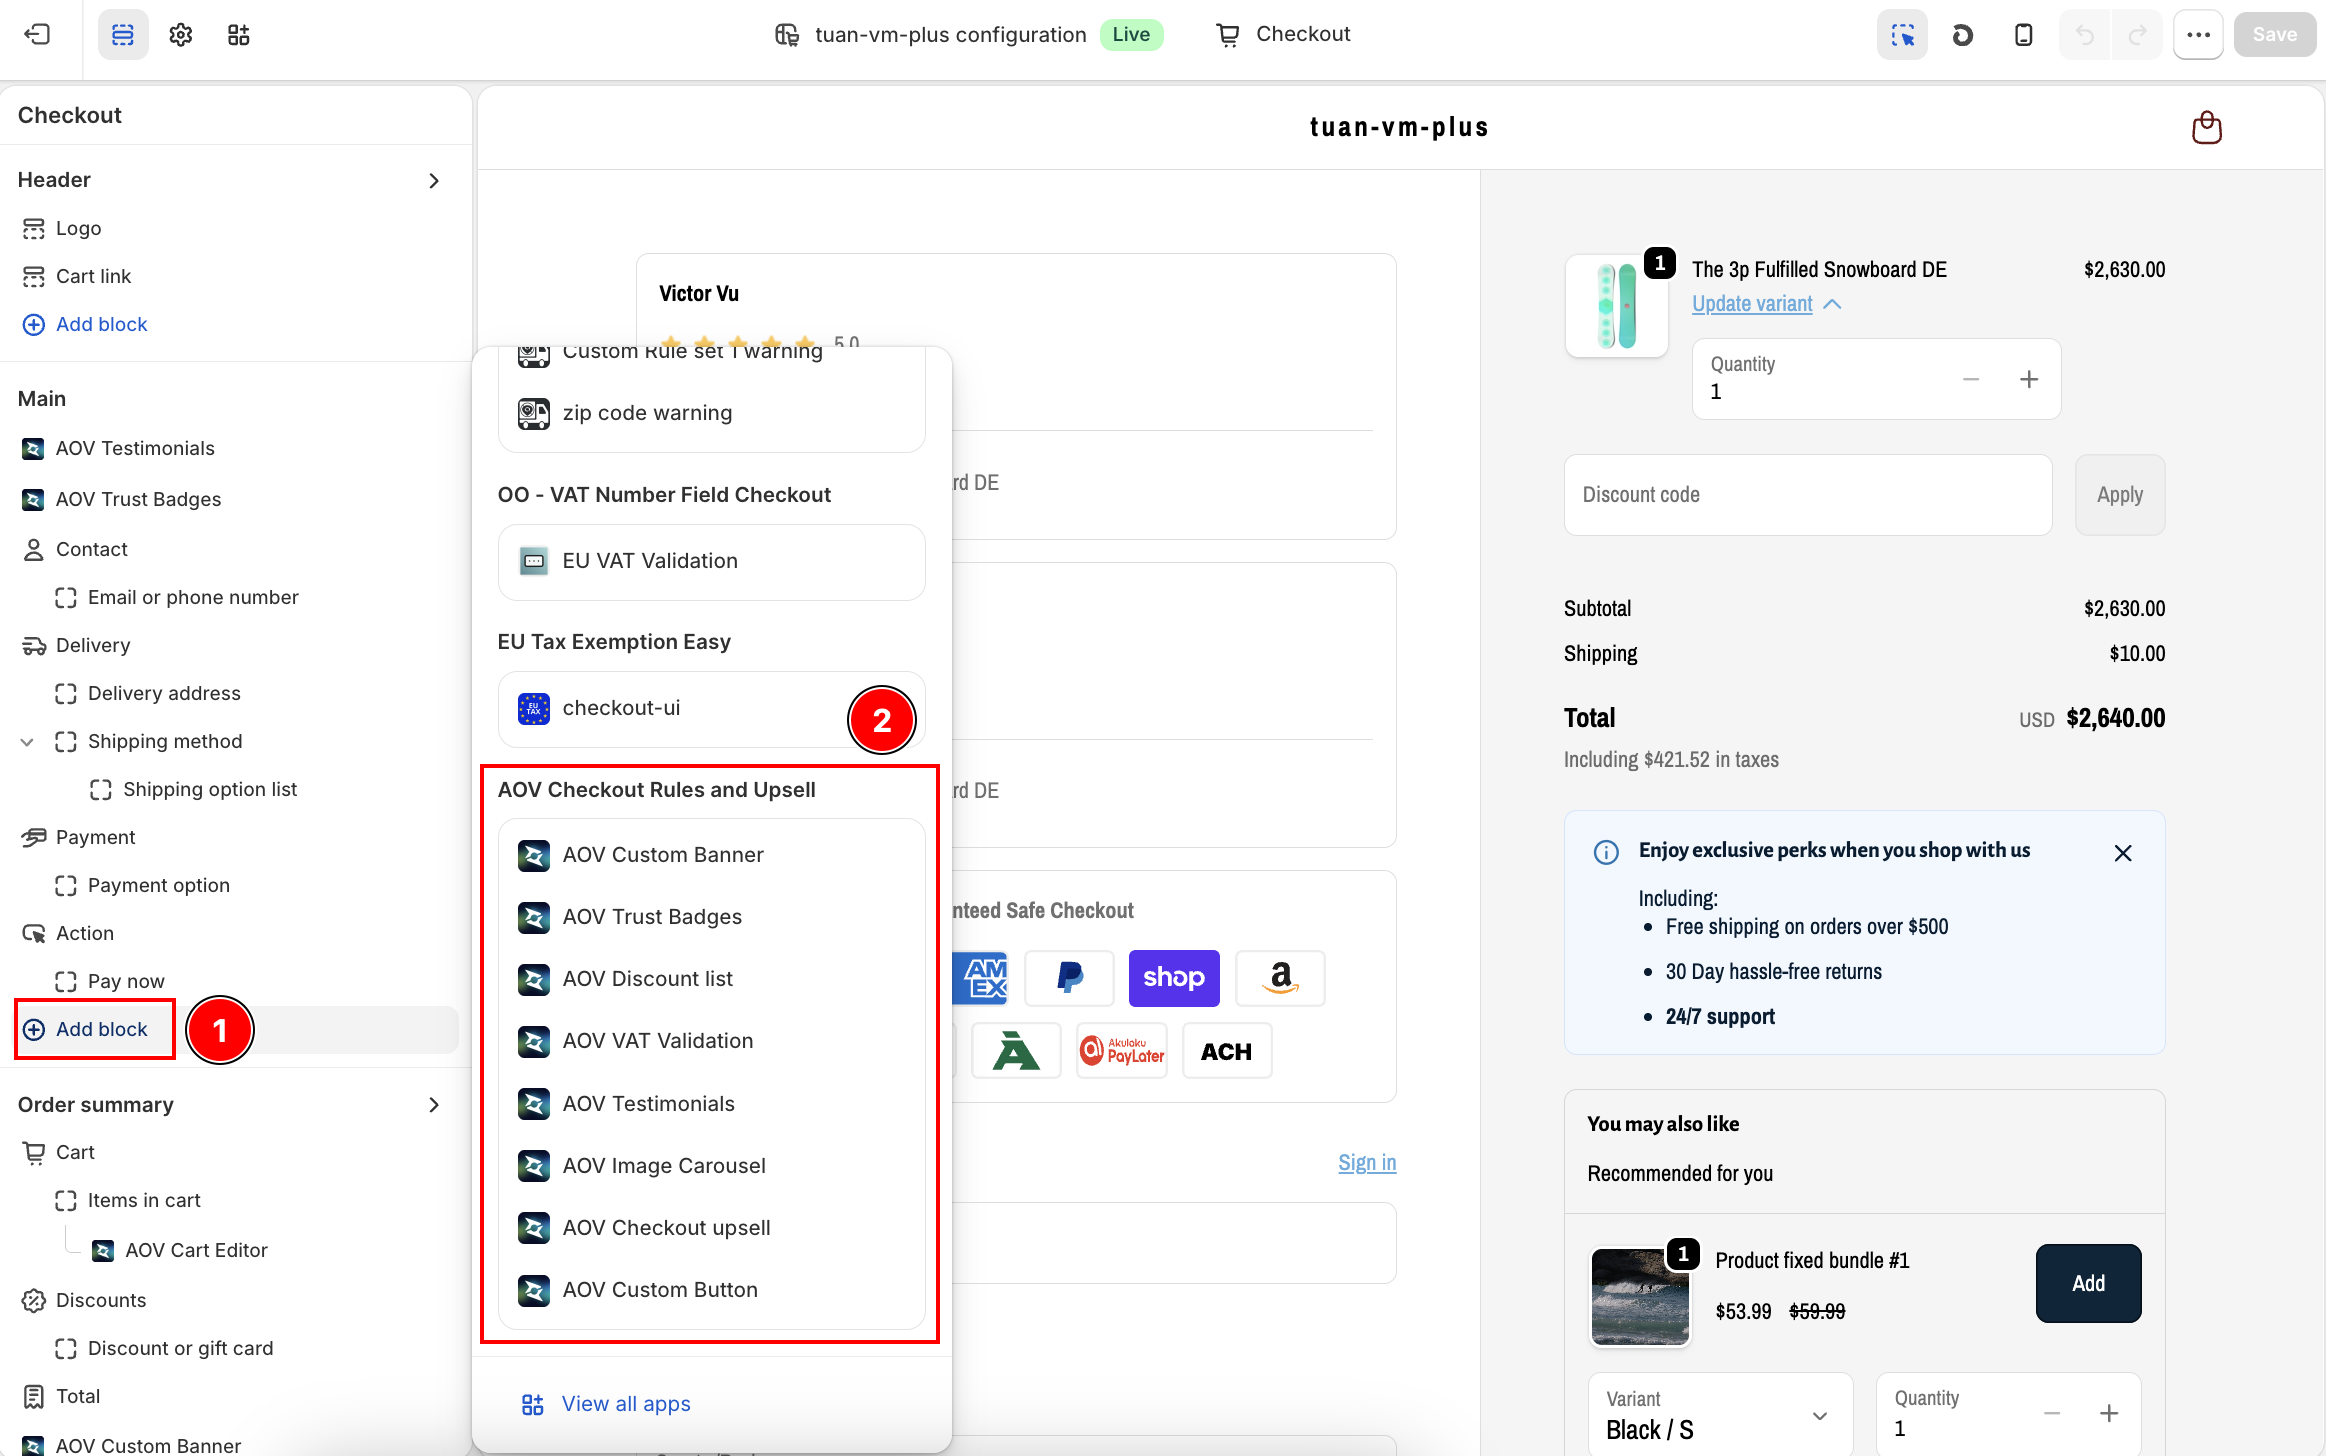Open View all apps link
This screenshot has width=2326, height=1456.
click(x=606, y=1404)
